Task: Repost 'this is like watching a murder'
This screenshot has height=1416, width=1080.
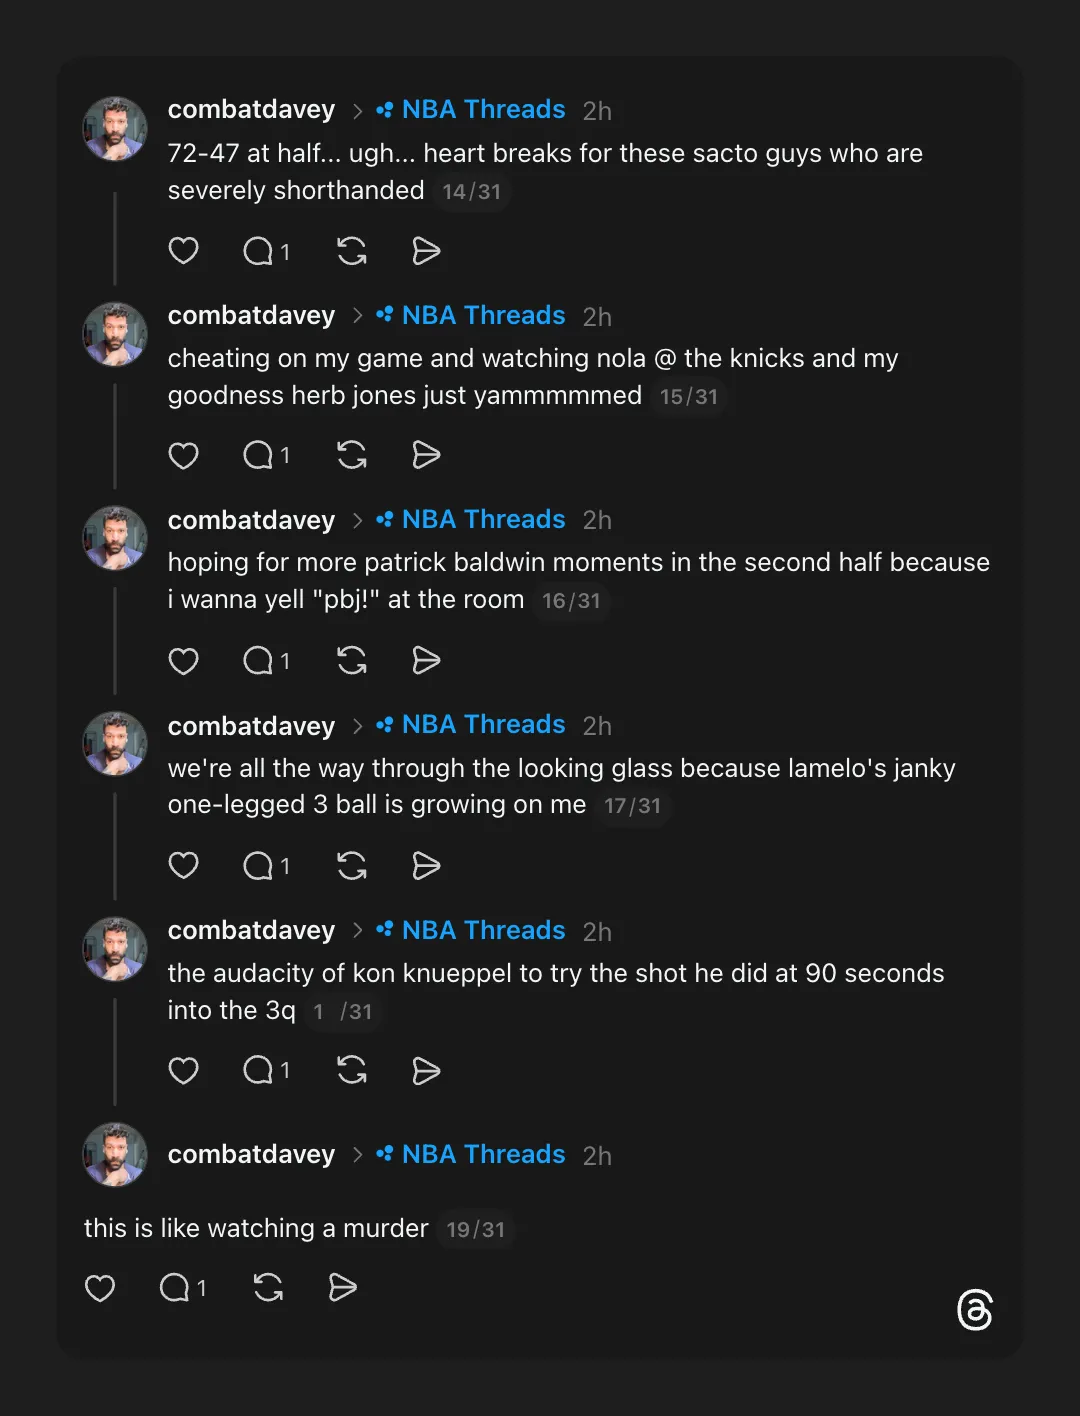Action: pyautogui.click(x=268, y=1287)
